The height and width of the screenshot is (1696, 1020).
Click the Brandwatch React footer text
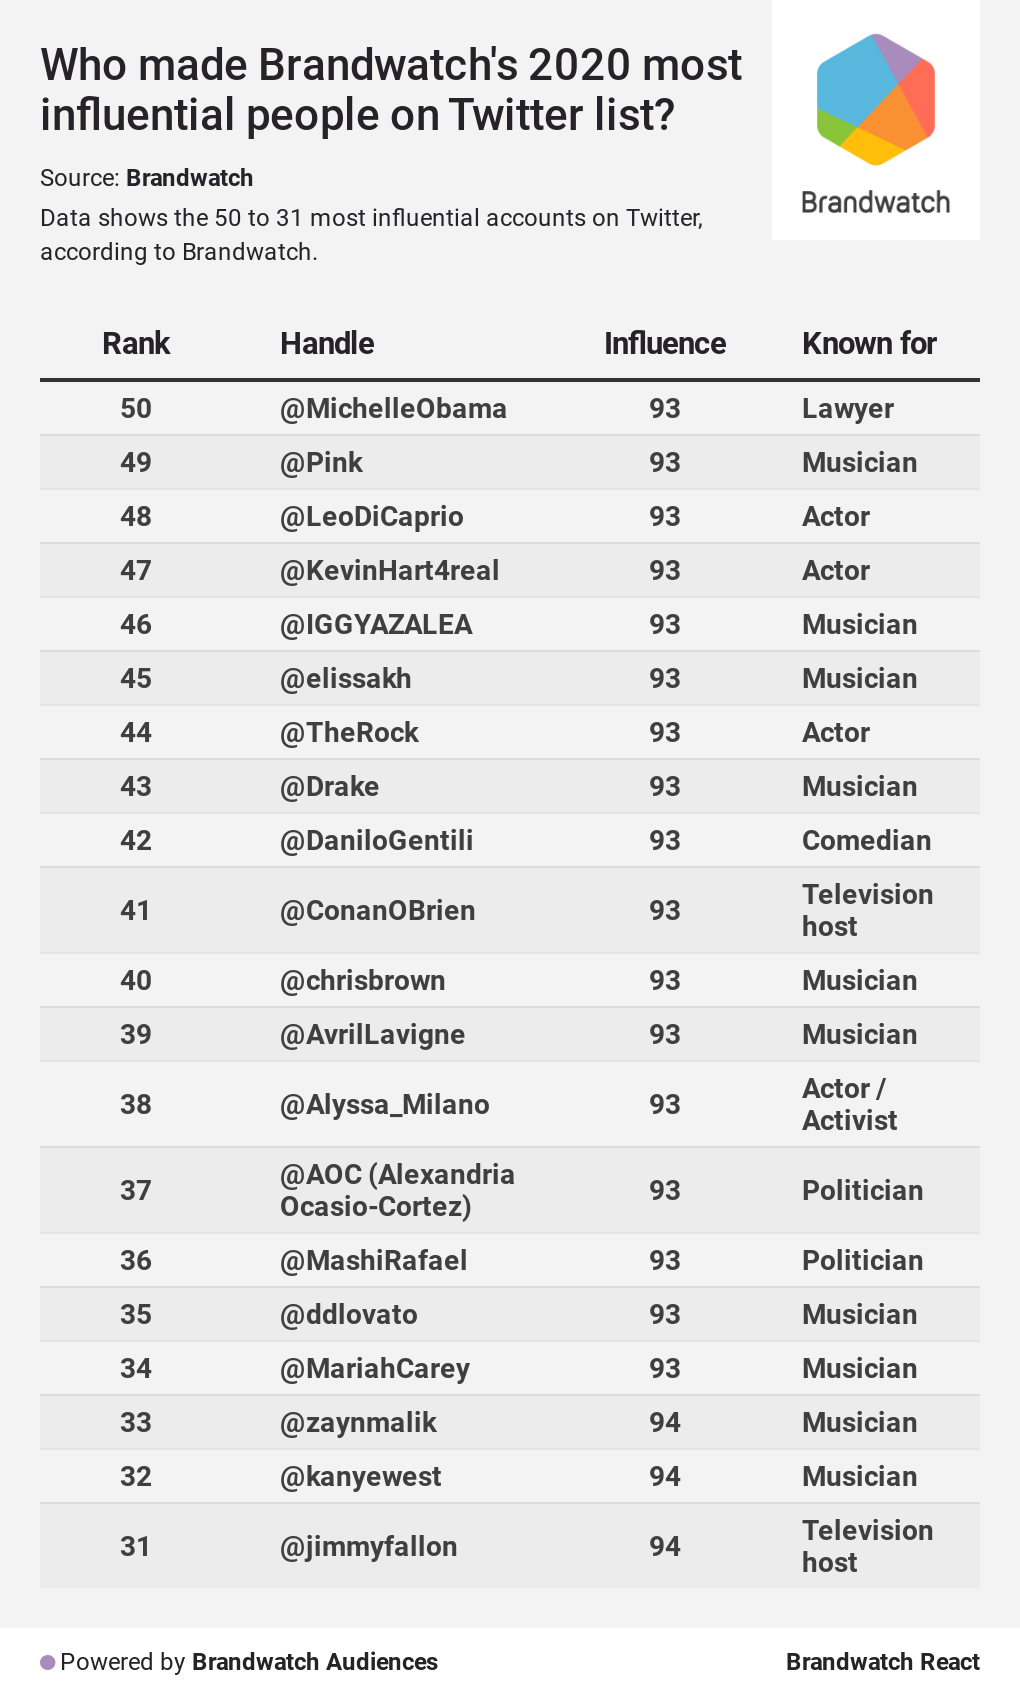(x=882, y=1662)
